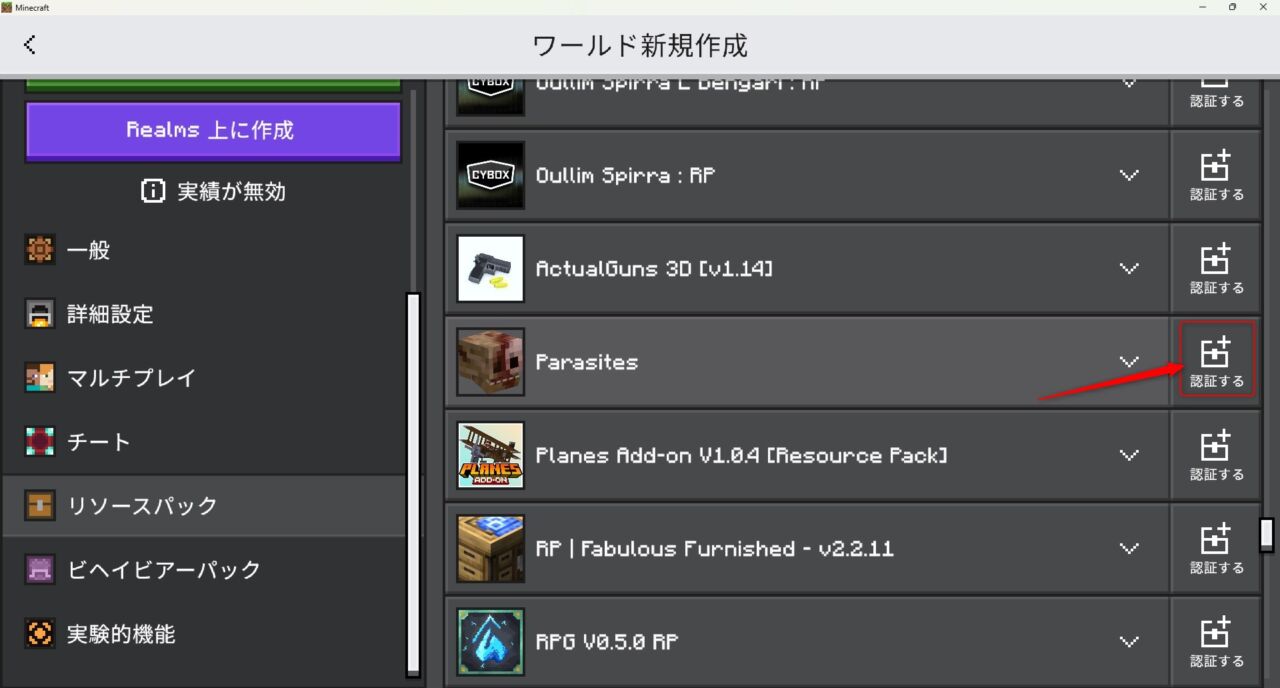The width and height of the screenshot is (1280, 688).
Task: Click the RPG V0.5.0 RP title
Action: 607,642
